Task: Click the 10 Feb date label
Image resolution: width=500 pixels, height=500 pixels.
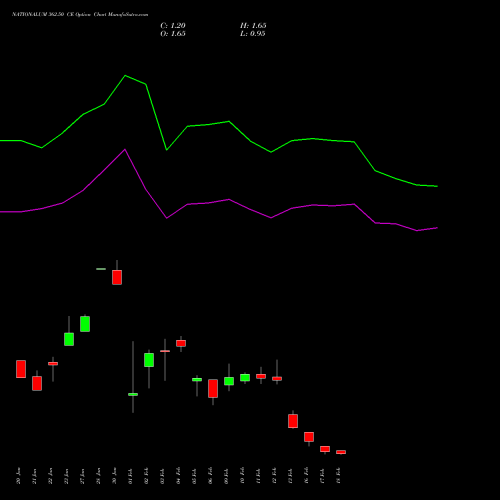Action: (242, 476)
